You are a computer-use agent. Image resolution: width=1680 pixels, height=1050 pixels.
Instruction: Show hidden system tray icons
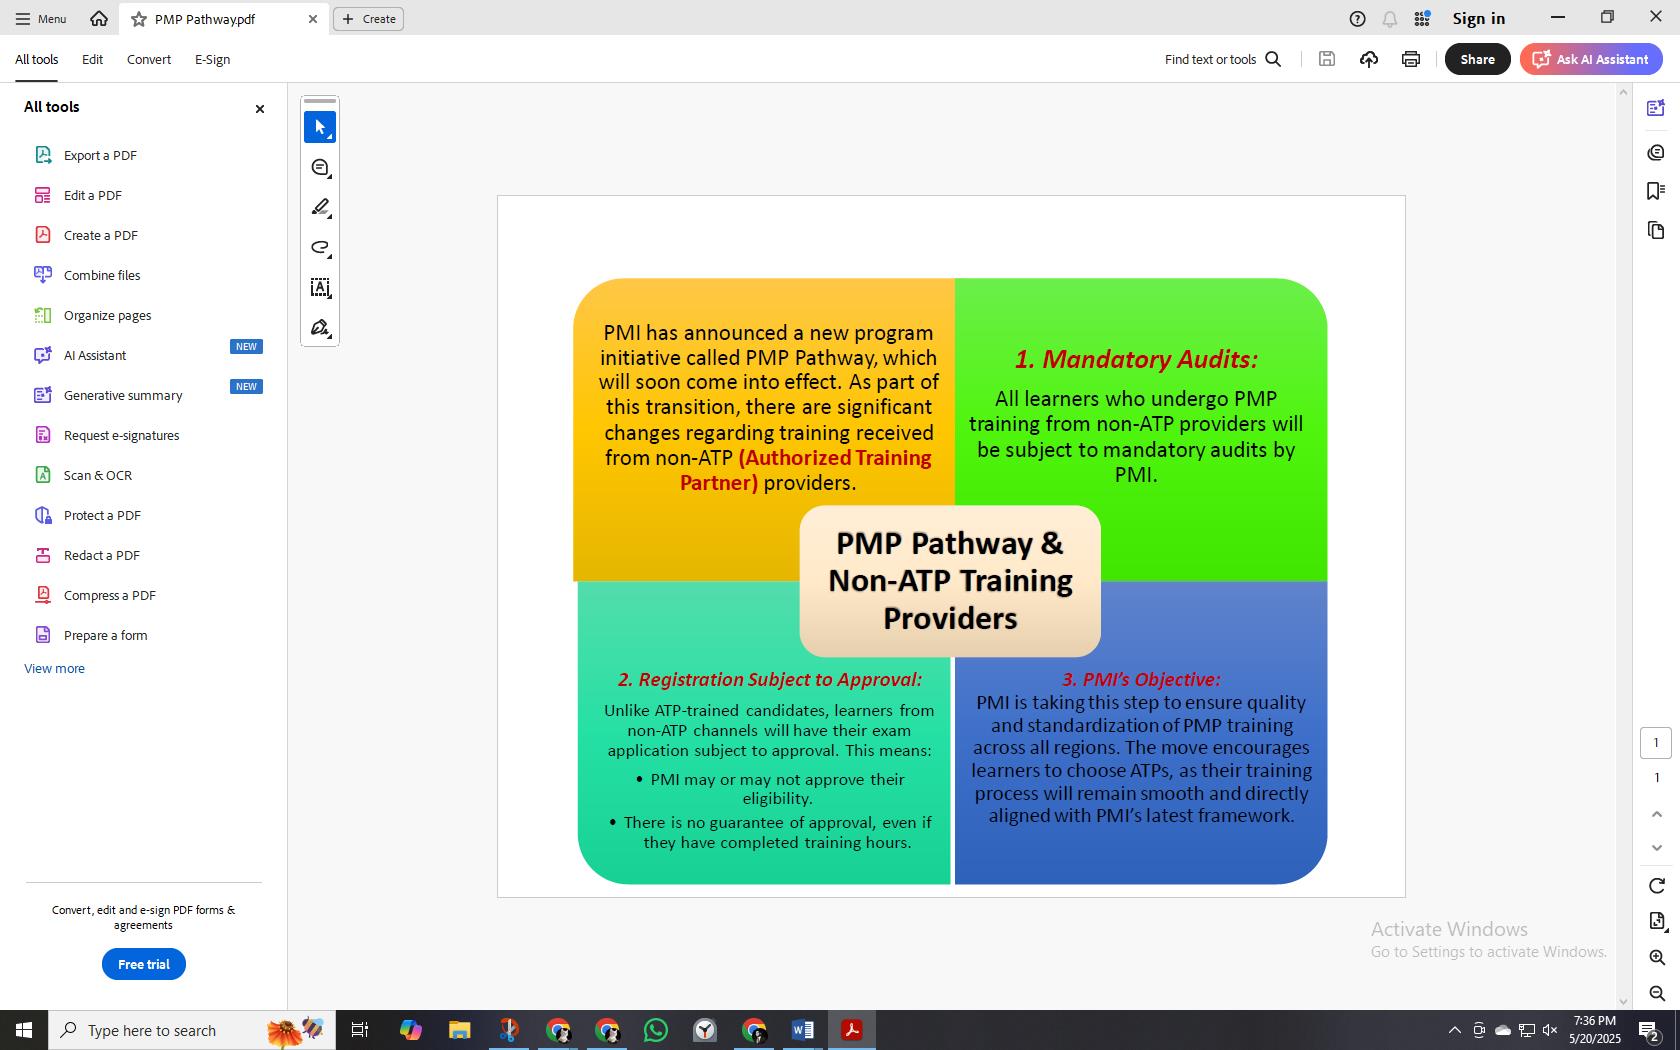1454,1030
